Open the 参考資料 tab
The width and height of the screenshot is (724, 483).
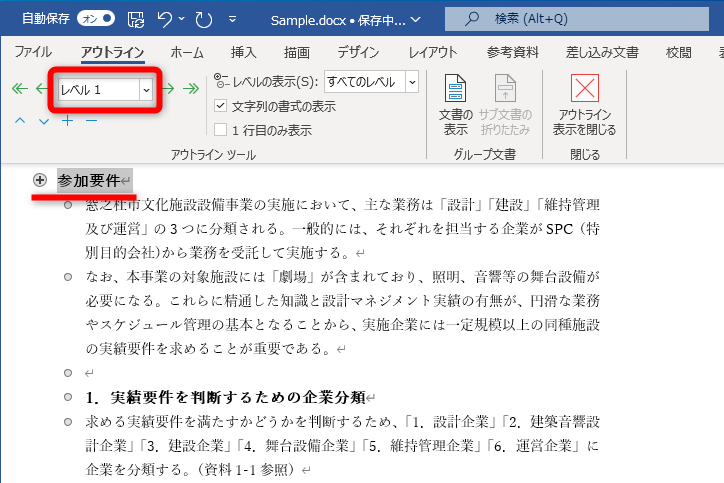pos(513,53)
